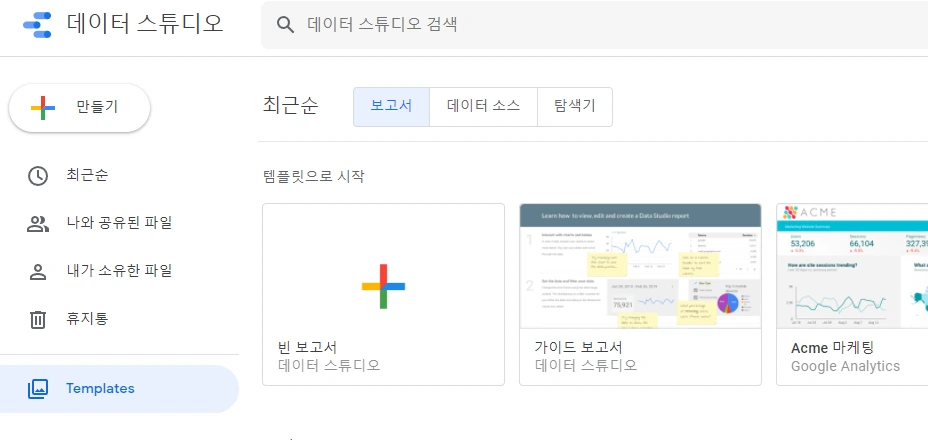928x440 pixels.
Task: Click the colorful plus icon in 만들기
Action: pos(43,108)
